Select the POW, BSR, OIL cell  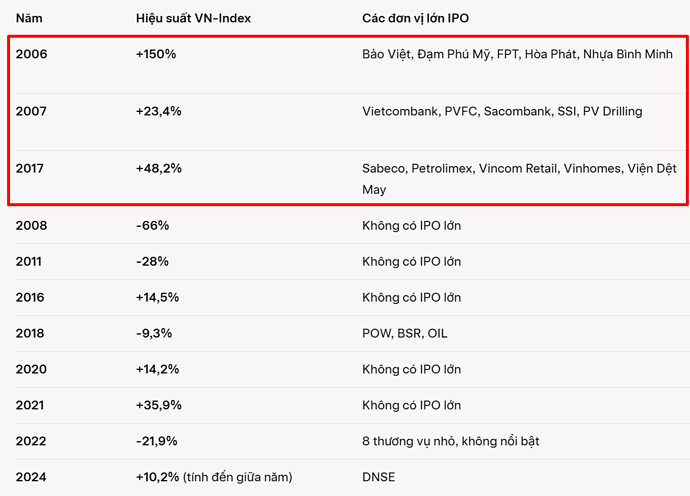[x=404, y=334]
